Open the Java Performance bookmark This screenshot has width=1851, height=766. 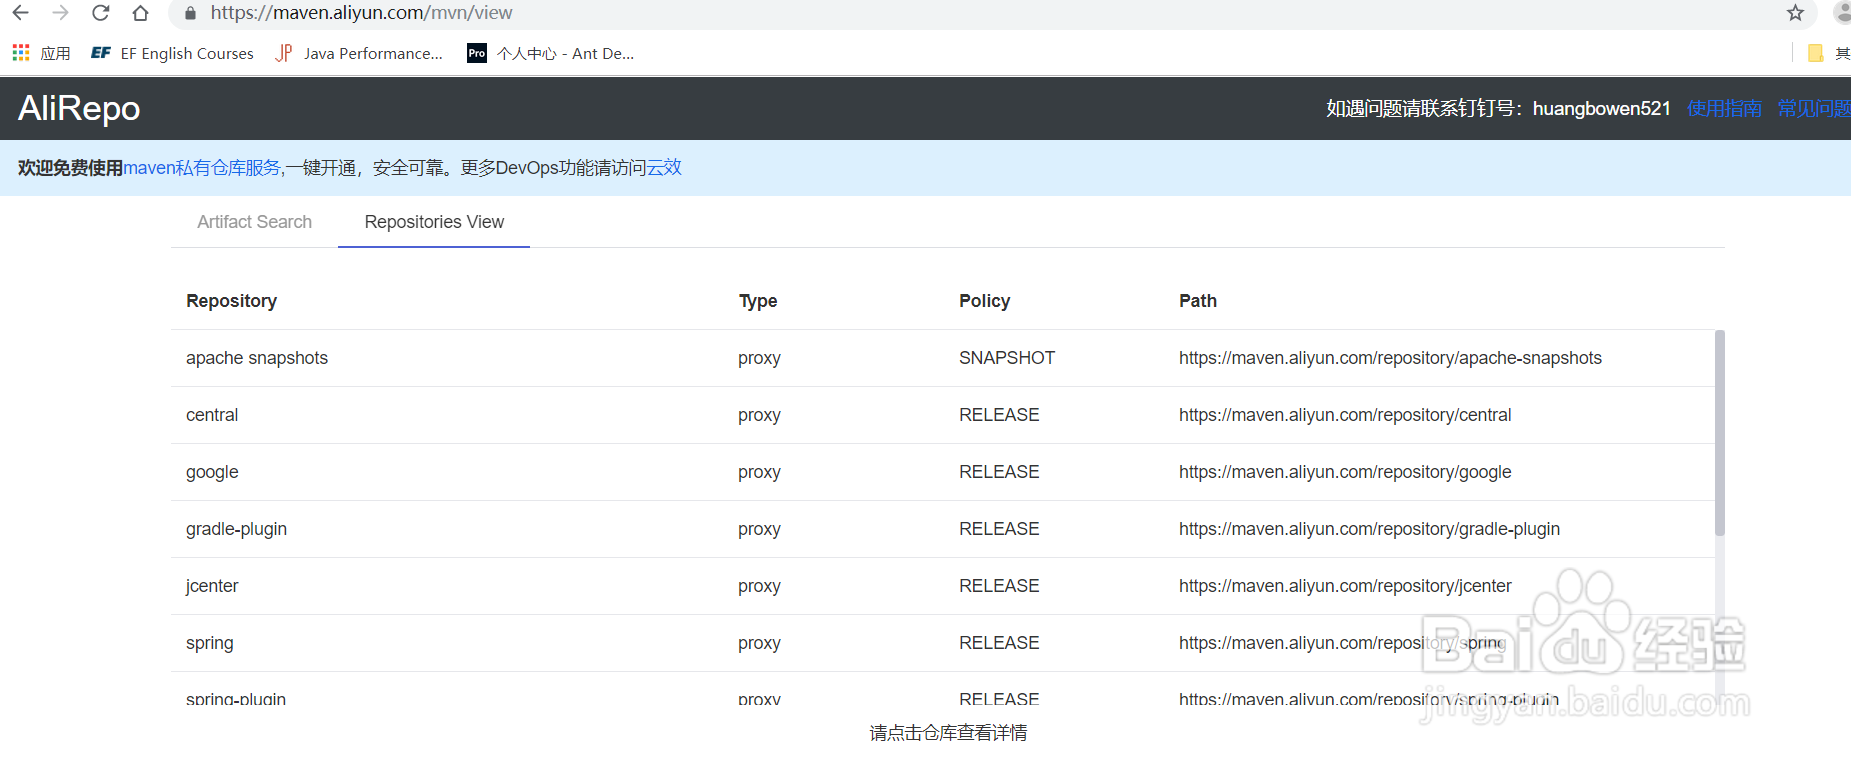pos(359,53)
